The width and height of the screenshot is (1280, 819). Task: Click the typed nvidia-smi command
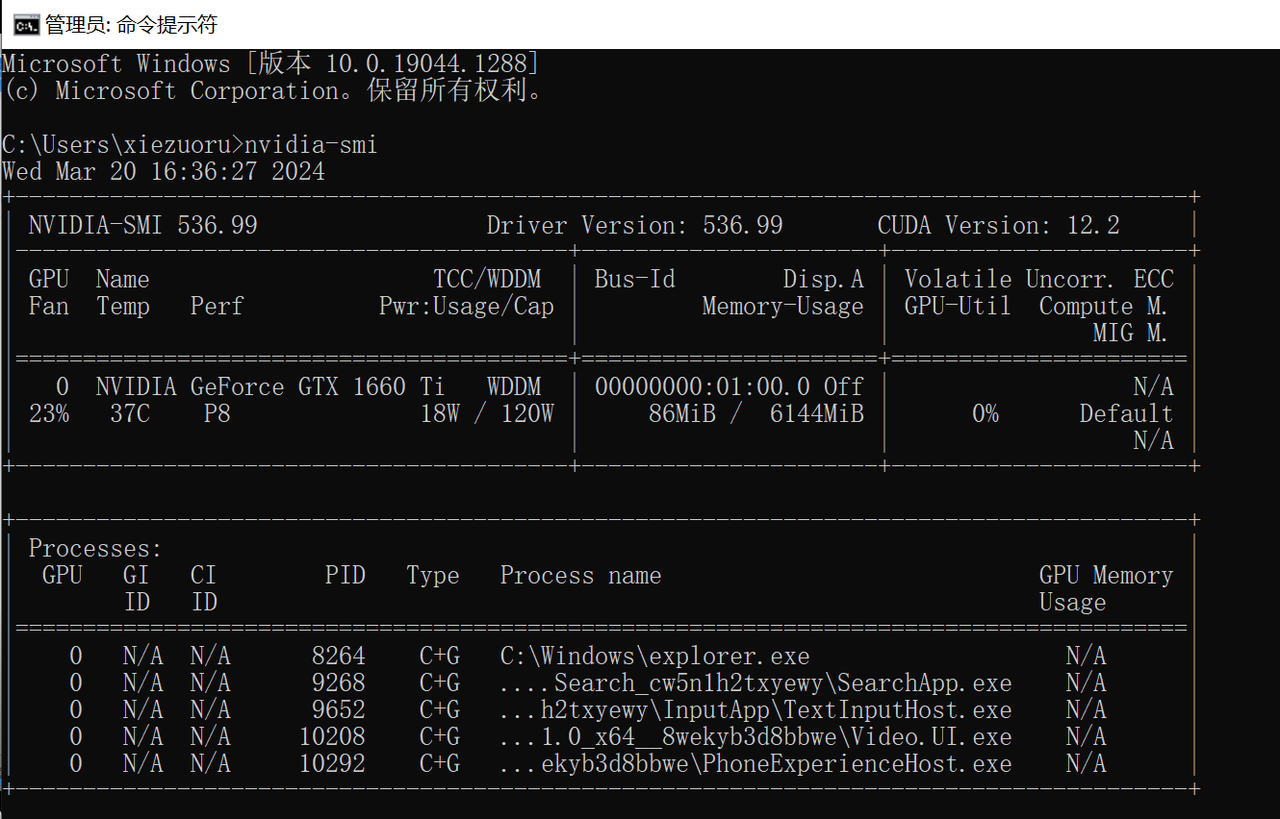[x=311, y=145]
